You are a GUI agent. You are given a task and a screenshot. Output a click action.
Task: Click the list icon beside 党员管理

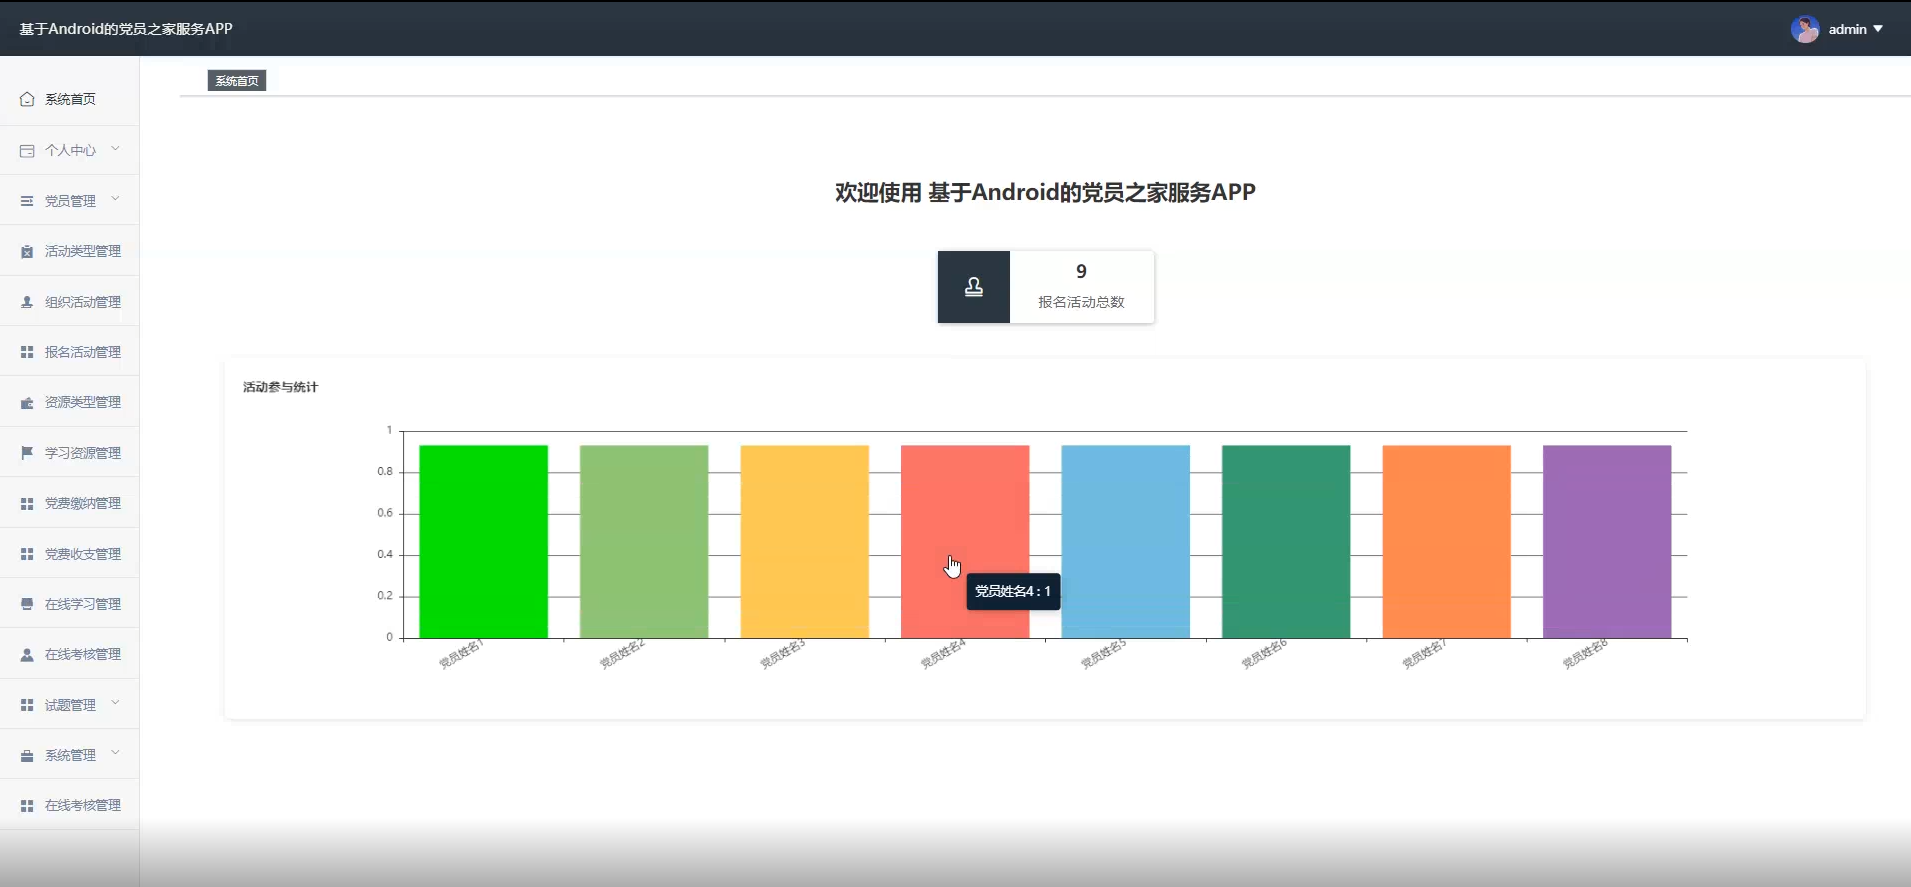pos(27,201)
